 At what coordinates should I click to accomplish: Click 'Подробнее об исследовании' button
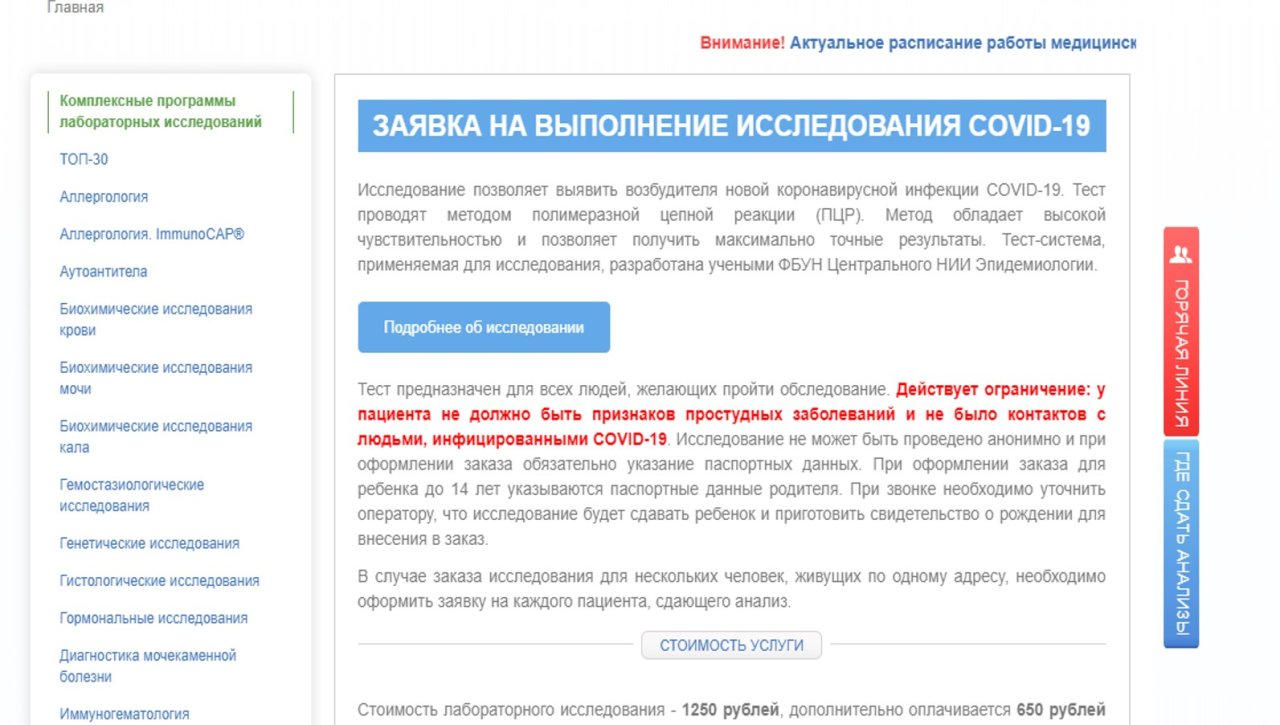click(x=484, y=327)
